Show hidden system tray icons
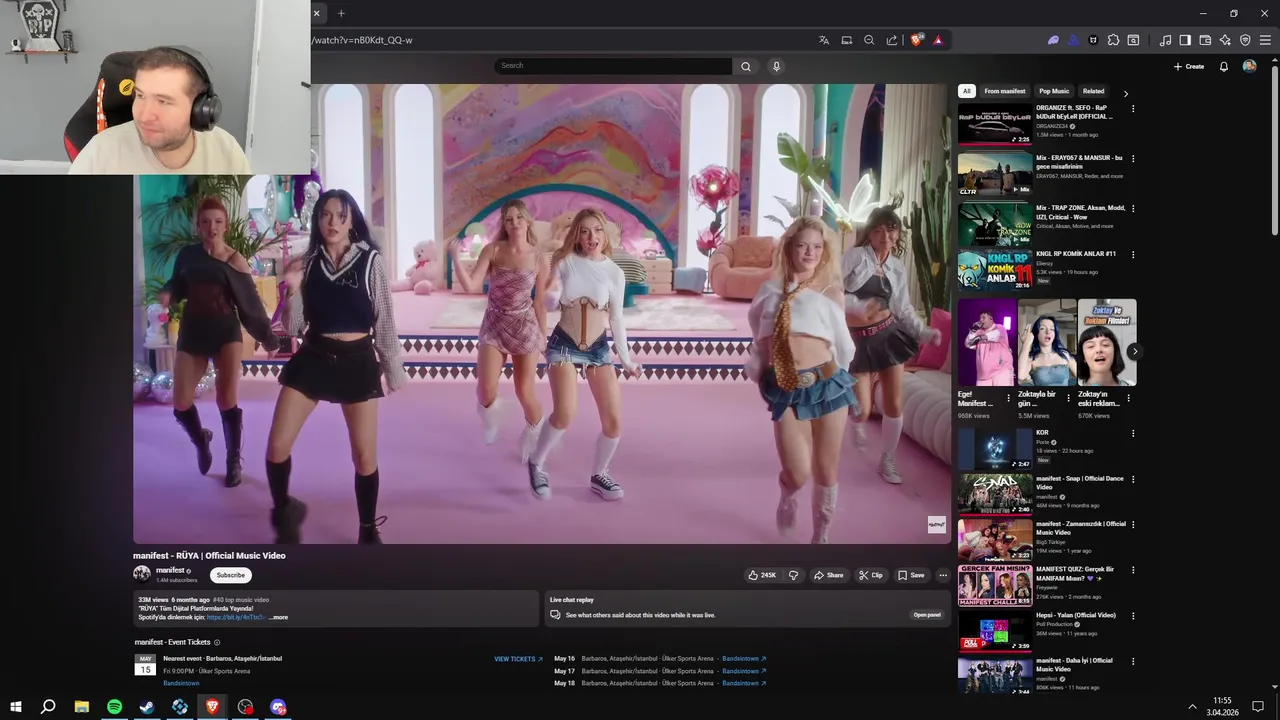 [x=1191, y=707]
